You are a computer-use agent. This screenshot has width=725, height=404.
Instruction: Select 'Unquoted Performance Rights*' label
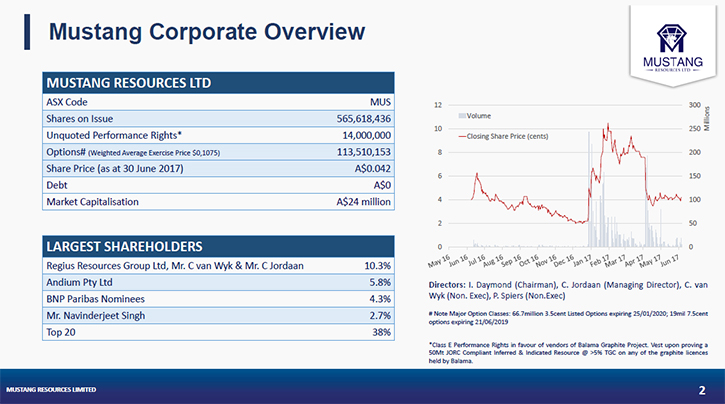(x=114, y=135)
